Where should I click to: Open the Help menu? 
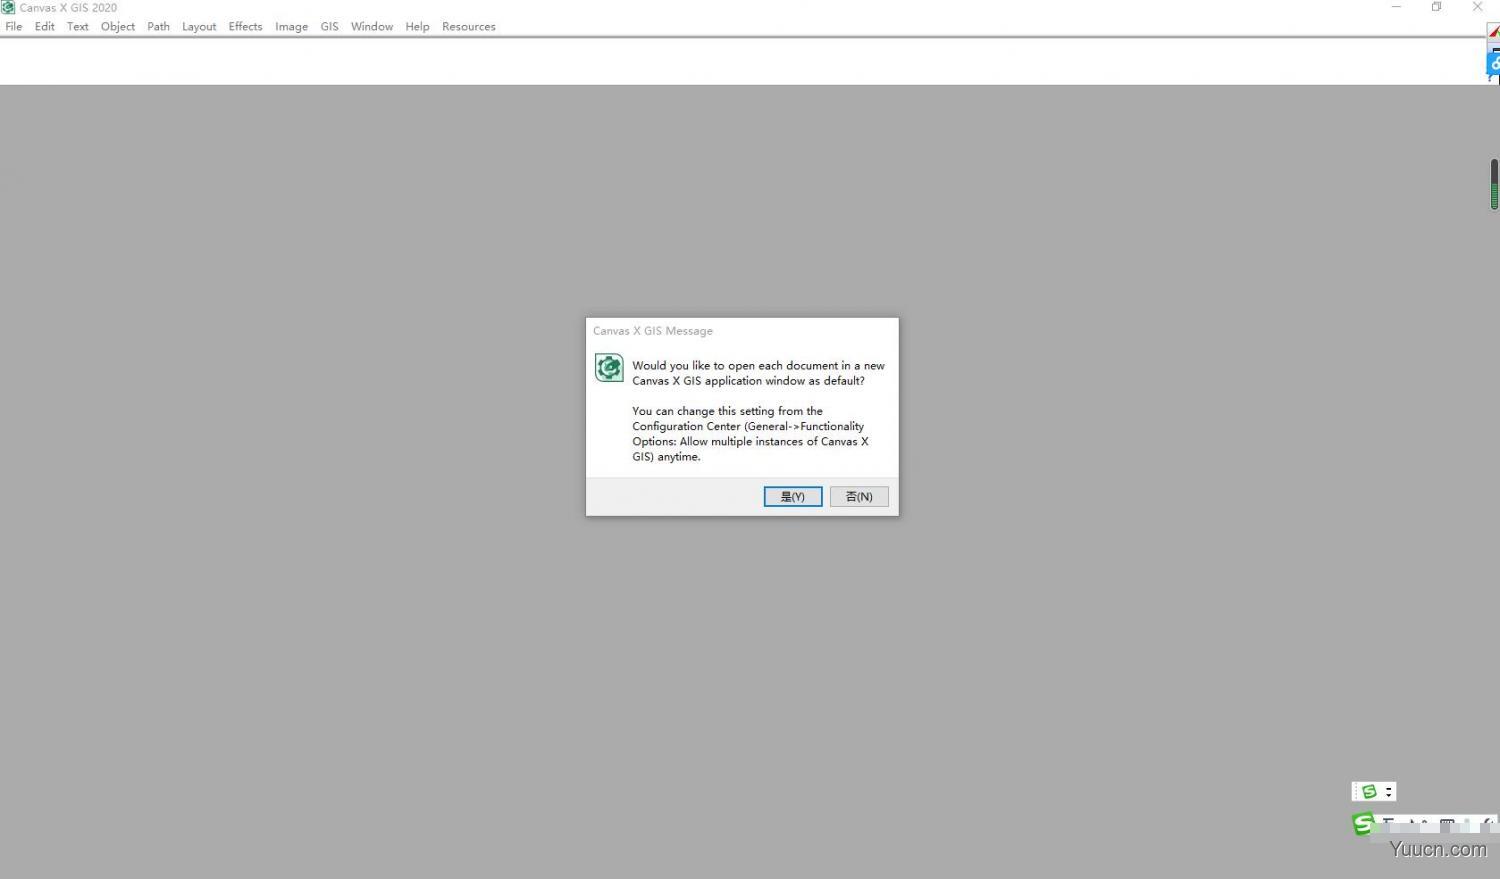418,26
